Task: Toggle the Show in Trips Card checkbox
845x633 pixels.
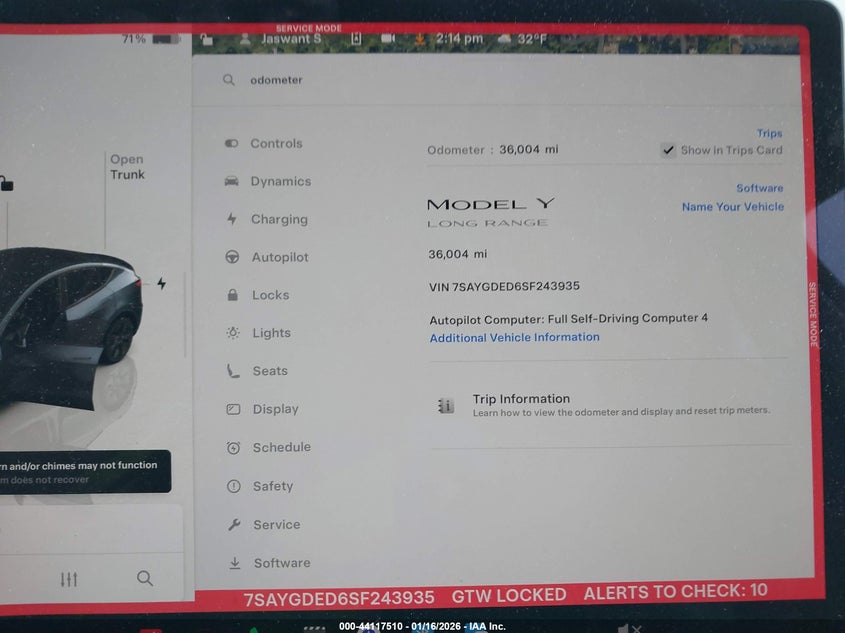Action: pyautogui.click(x=668, y=150)
